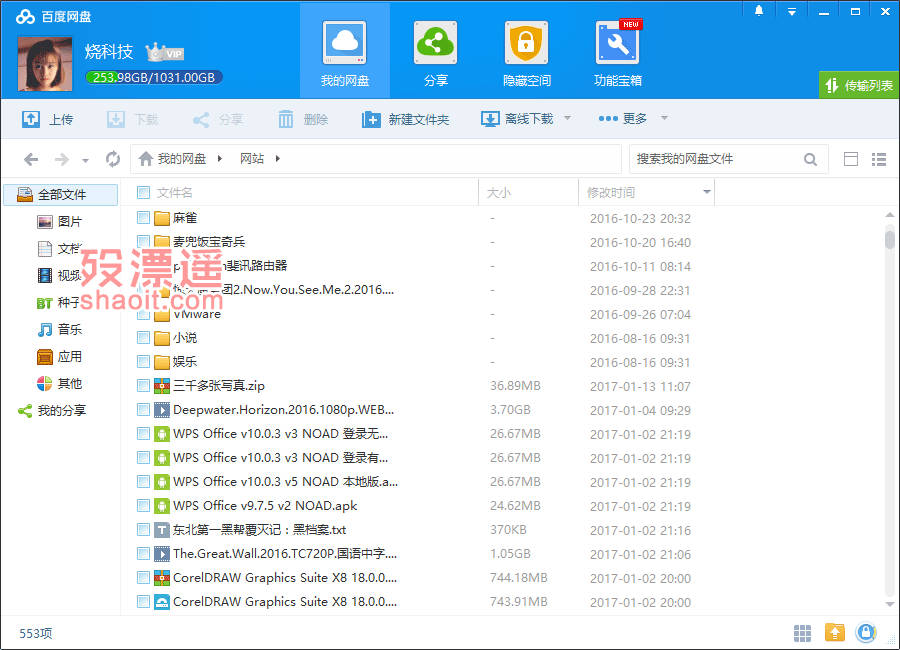Check the Deepwater.Horizon file checkbox

pyautogui.click(x=143, y=410)
